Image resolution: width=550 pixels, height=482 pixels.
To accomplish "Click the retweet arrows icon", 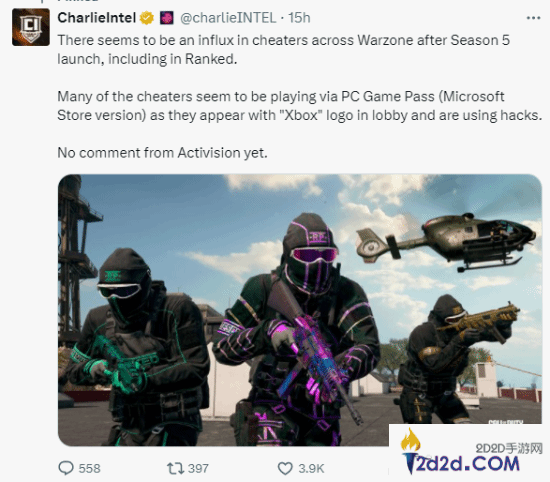I will click(175, 468).
